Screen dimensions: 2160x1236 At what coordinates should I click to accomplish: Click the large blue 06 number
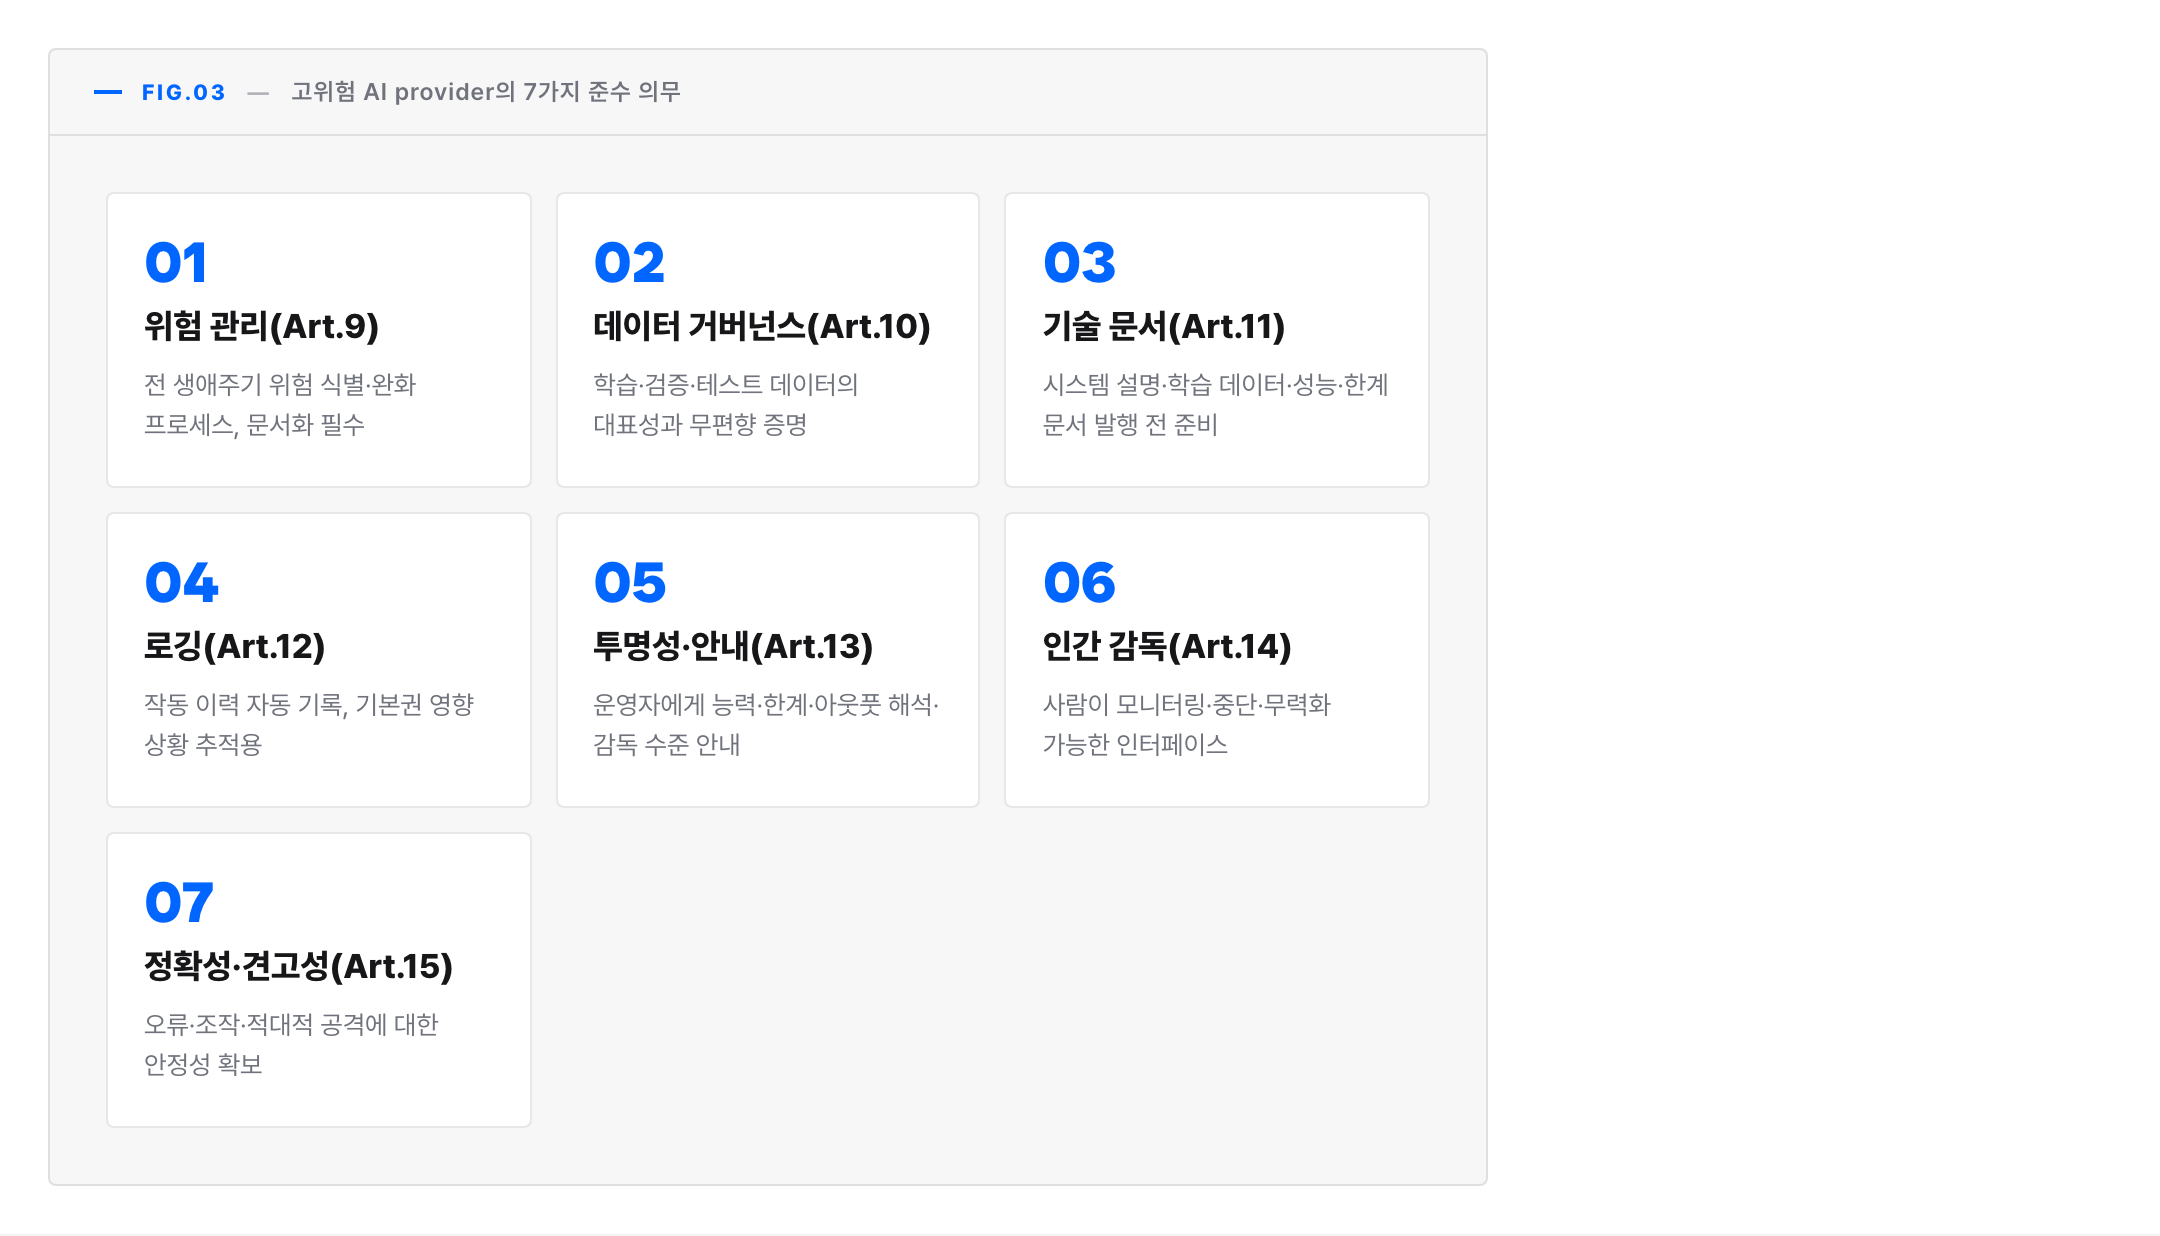point(1079,583)
